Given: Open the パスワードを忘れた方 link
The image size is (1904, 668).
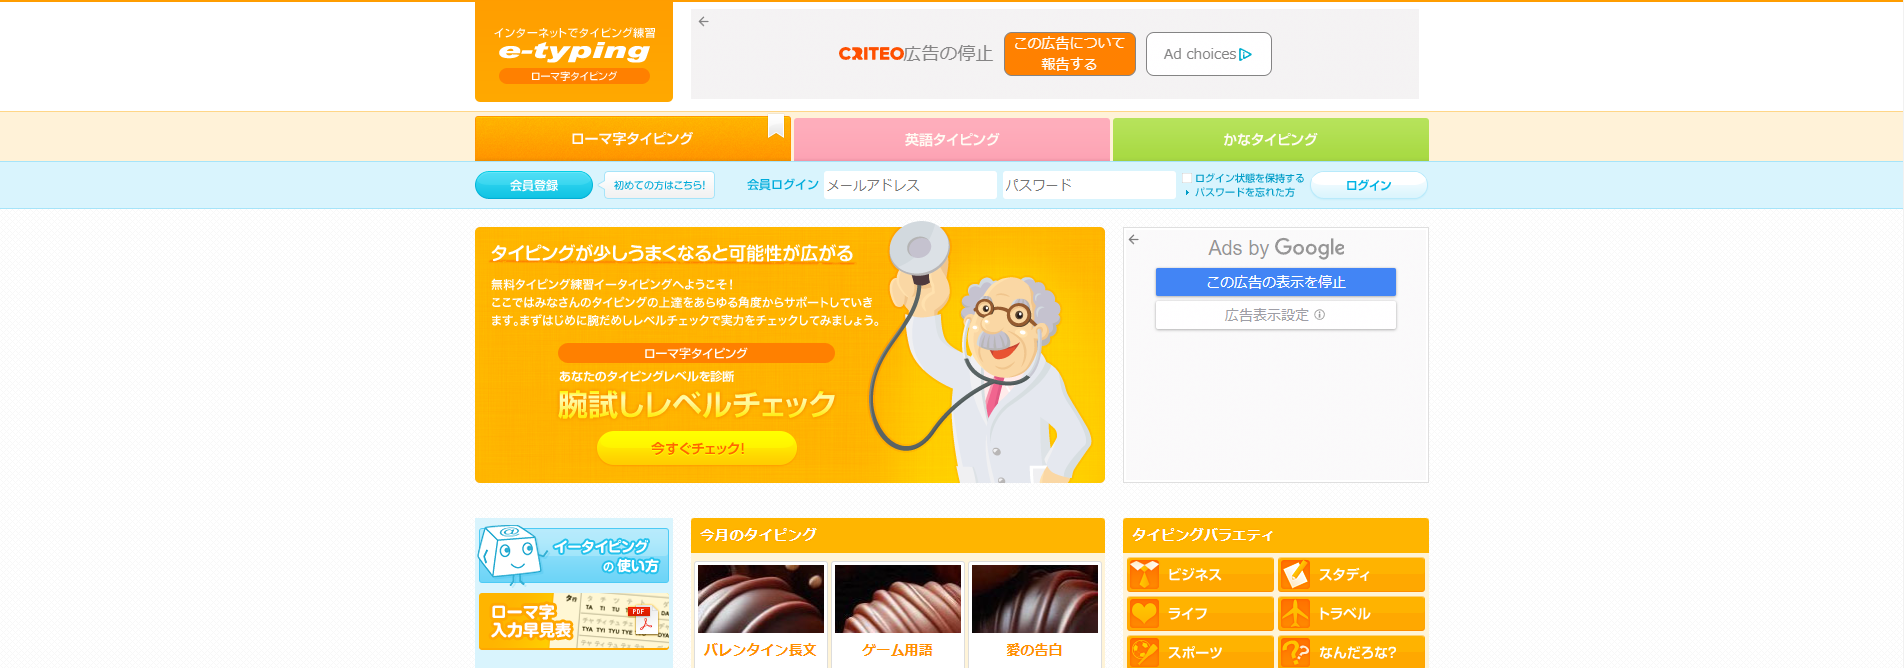Looking at the screenshot, I should click(1244, 193).
